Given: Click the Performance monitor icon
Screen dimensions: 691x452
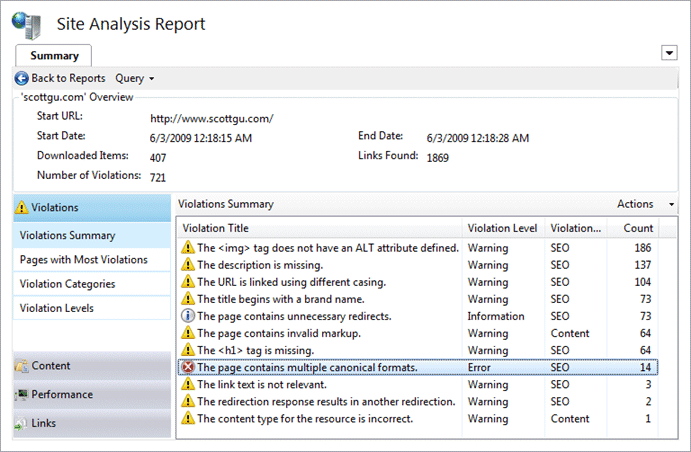Looking at the screenshot, I should click(22, 395).
